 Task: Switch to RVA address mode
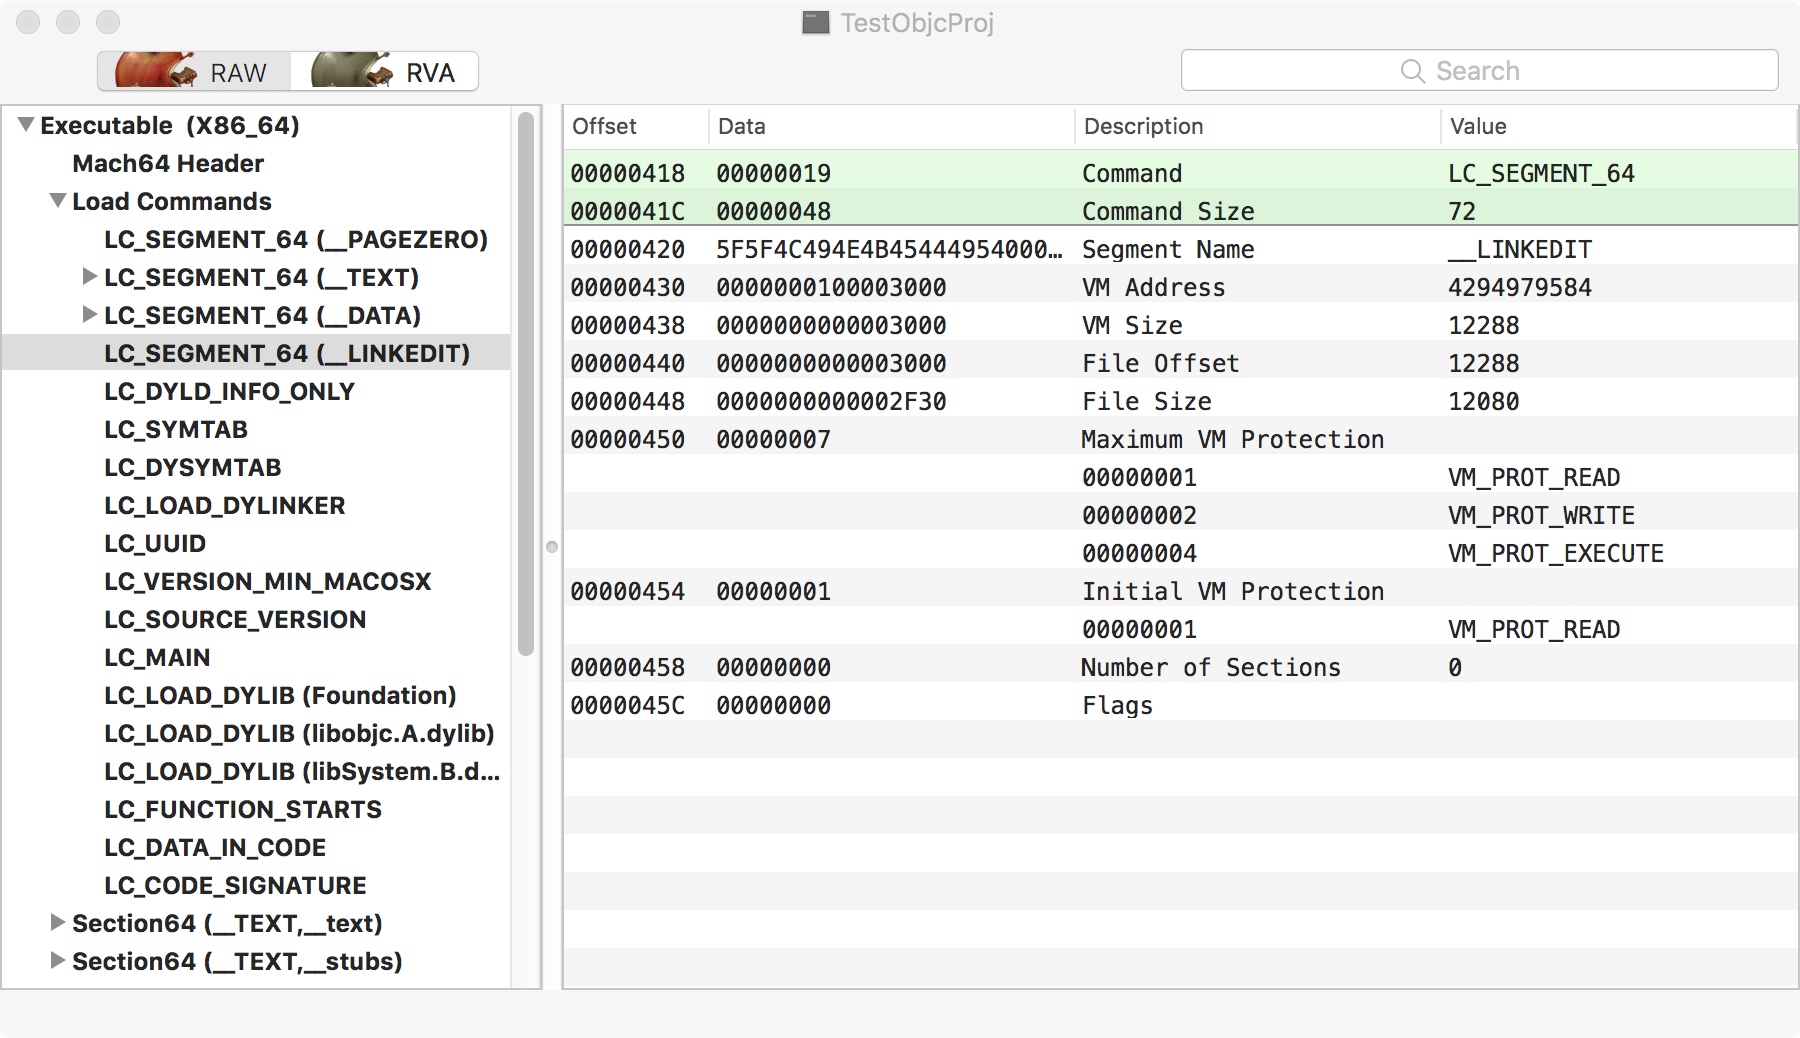(x=384, y=71)
